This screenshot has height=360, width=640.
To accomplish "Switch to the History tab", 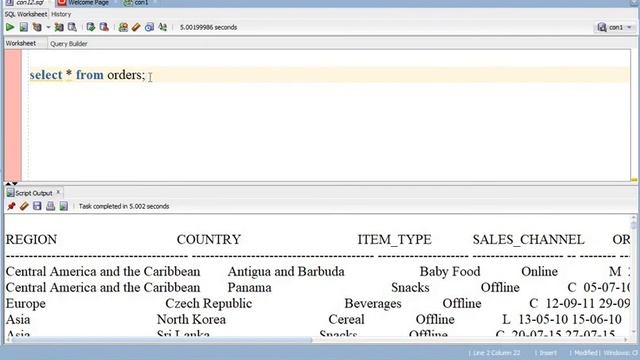I will [61, 14].
